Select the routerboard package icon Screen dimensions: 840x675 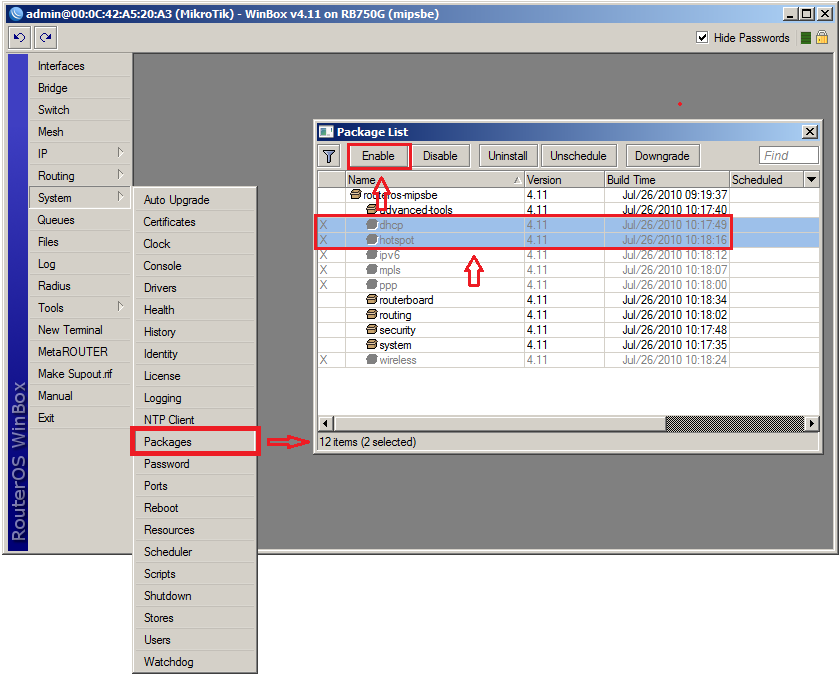pos(371,300)
